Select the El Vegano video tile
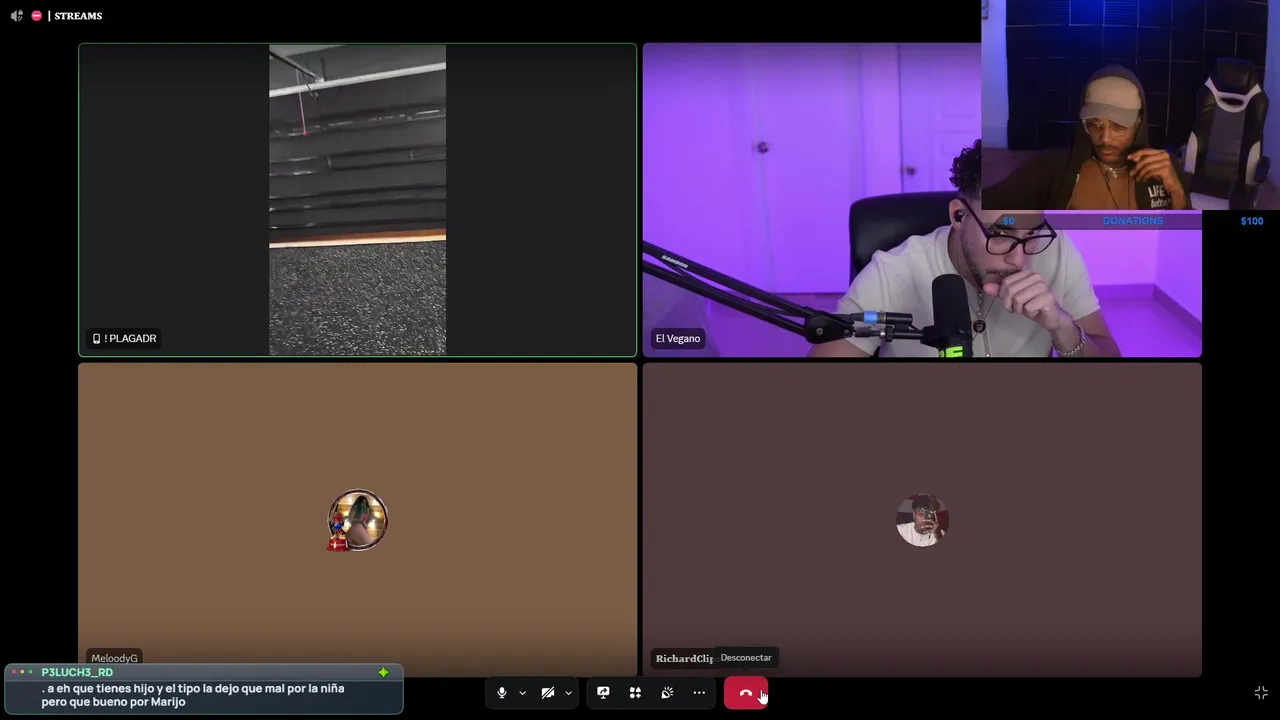The image size is (1280, 720). [922, 200]
